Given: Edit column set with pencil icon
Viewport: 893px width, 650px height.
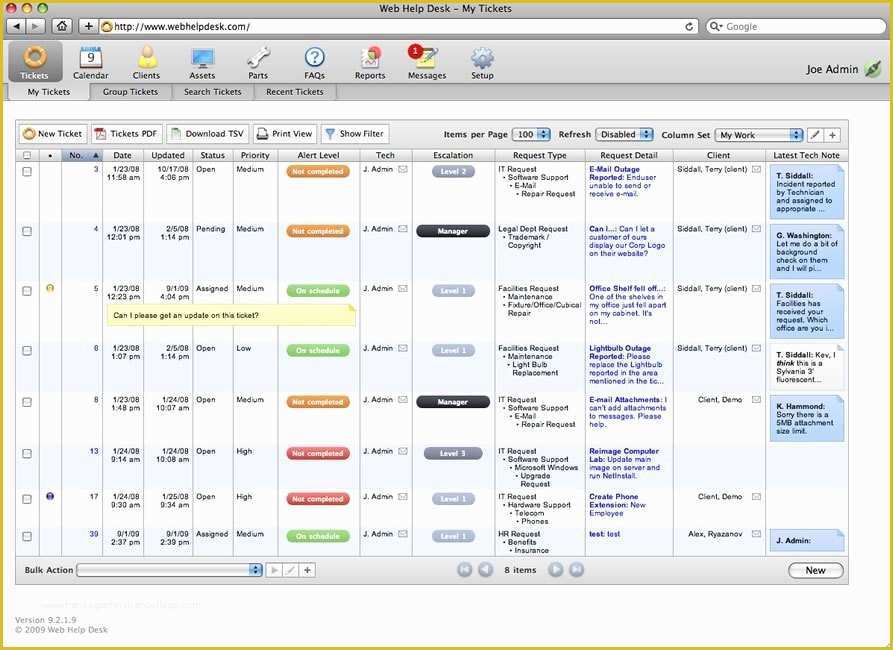Looking at the screenshot, I should [x=816, y=135].
